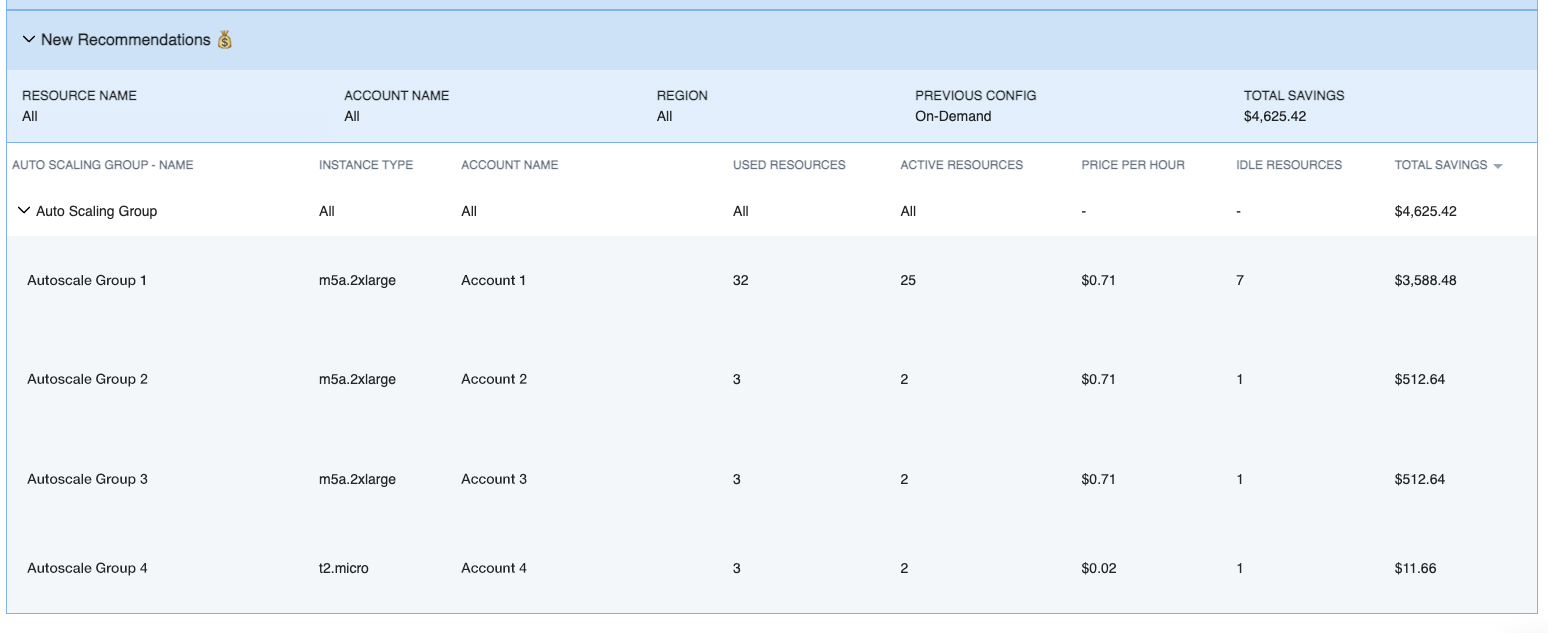Screen dimensions: 1548x633
Task: Click the Price Per Hour column header
Action: pos(1133,165)
